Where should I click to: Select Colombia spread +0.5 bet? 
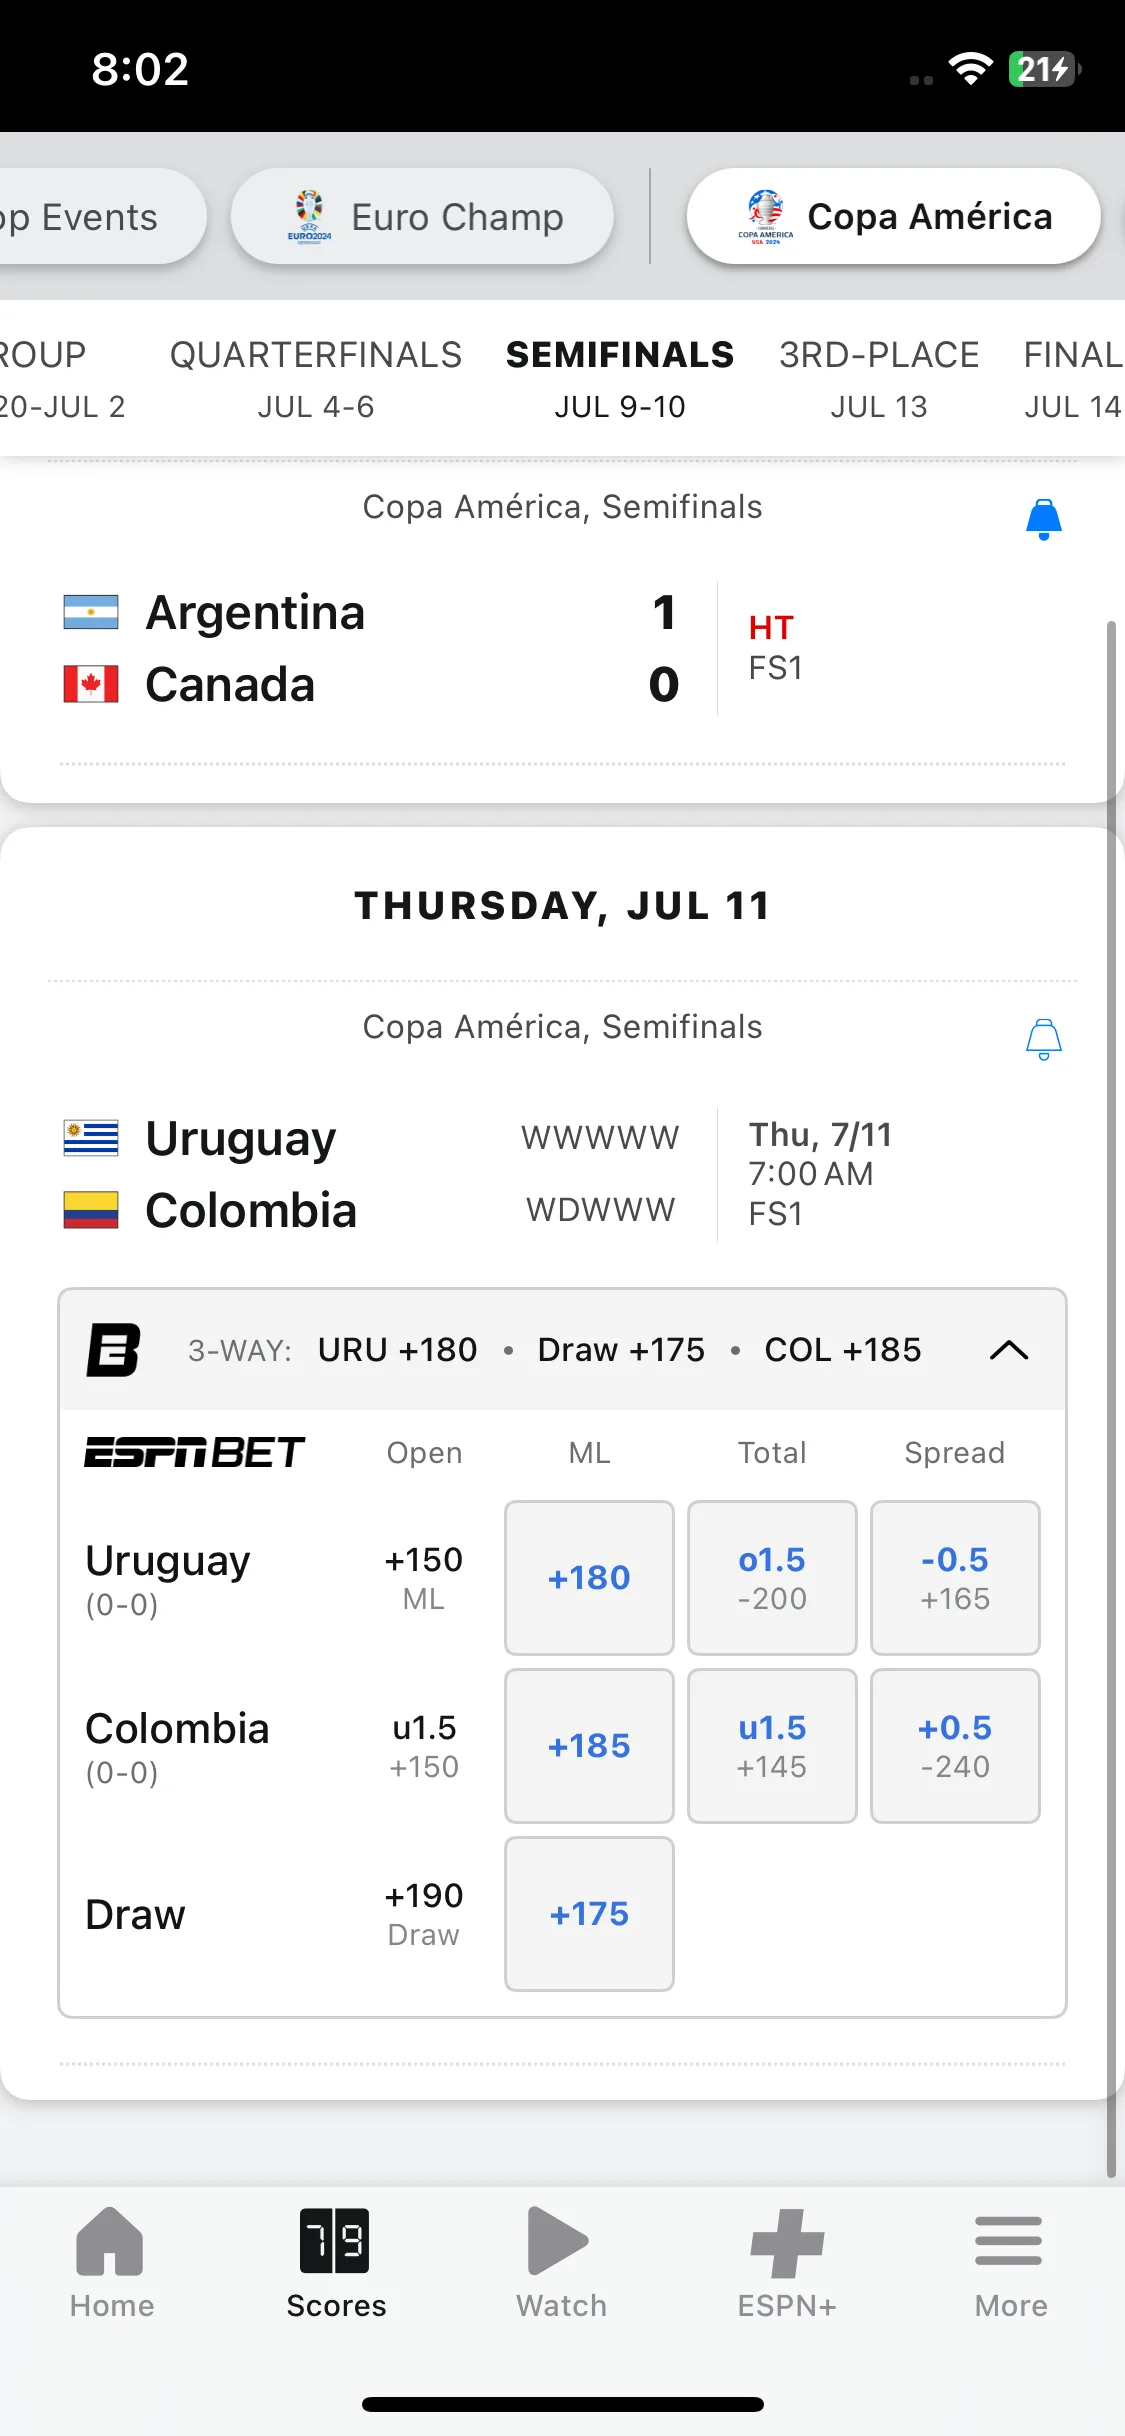coord(955,1746)
